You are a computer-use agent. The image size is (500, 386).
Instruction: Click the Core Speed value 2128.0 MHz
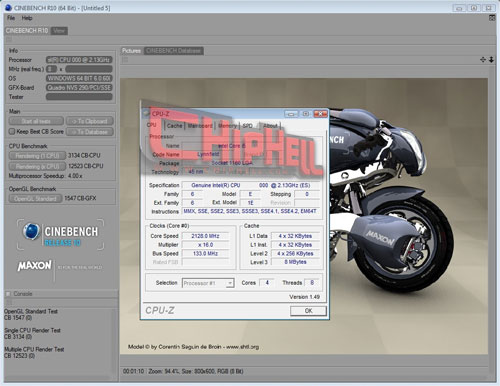[x=205, y=236]
